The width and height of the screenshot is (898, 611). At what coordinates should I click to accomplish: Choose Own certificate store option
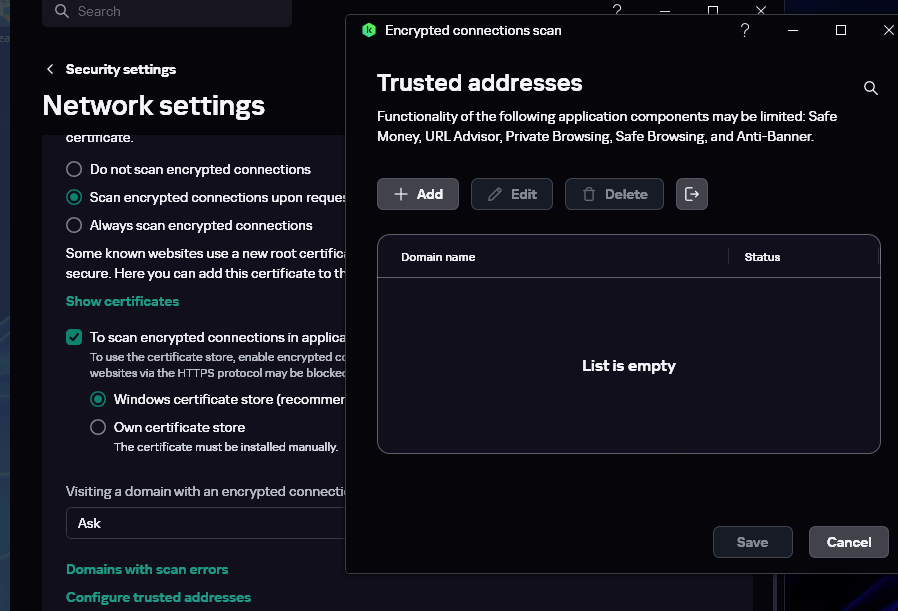click(98, 427)
